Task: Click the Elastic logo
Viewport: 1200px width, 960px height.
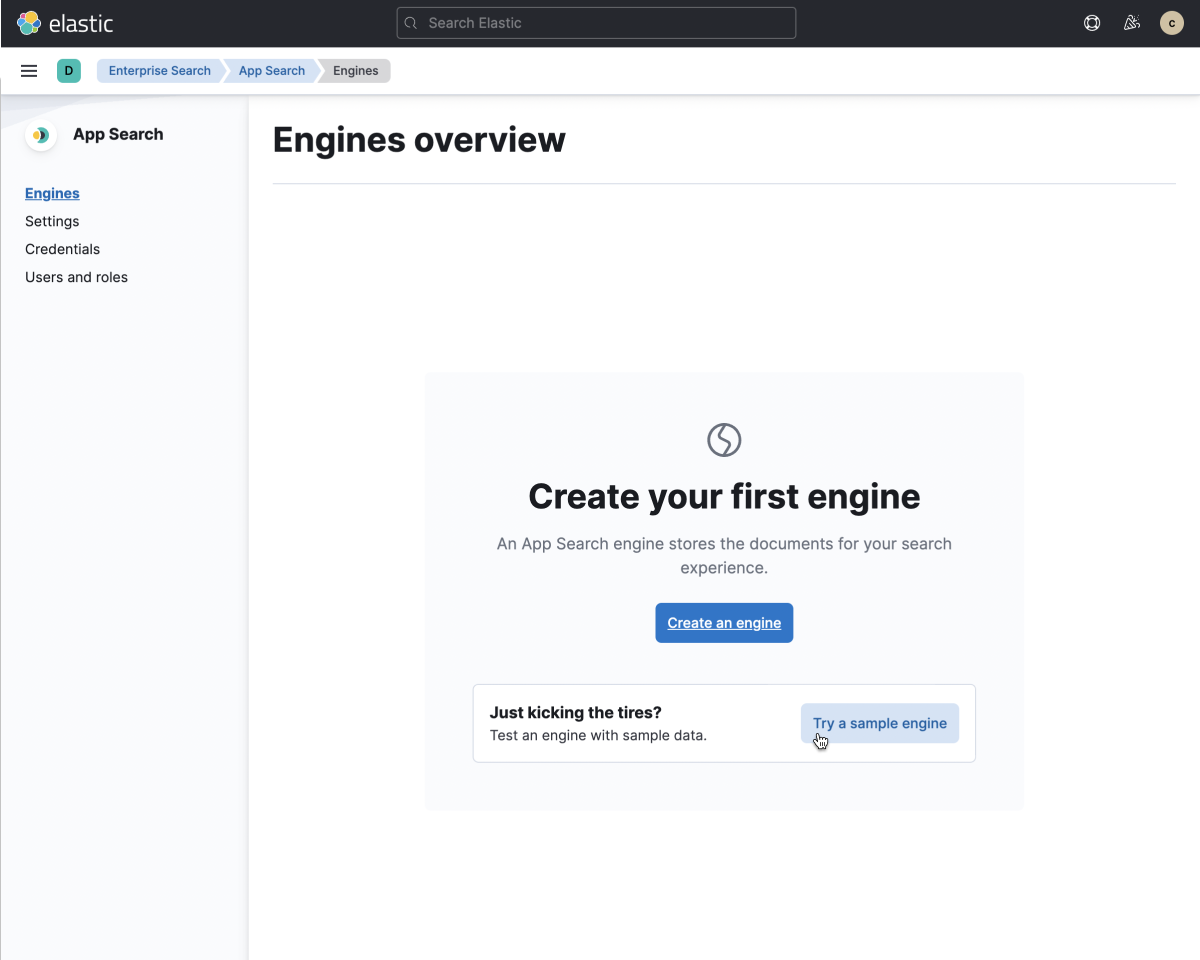Action: click(x=65, y=23)
